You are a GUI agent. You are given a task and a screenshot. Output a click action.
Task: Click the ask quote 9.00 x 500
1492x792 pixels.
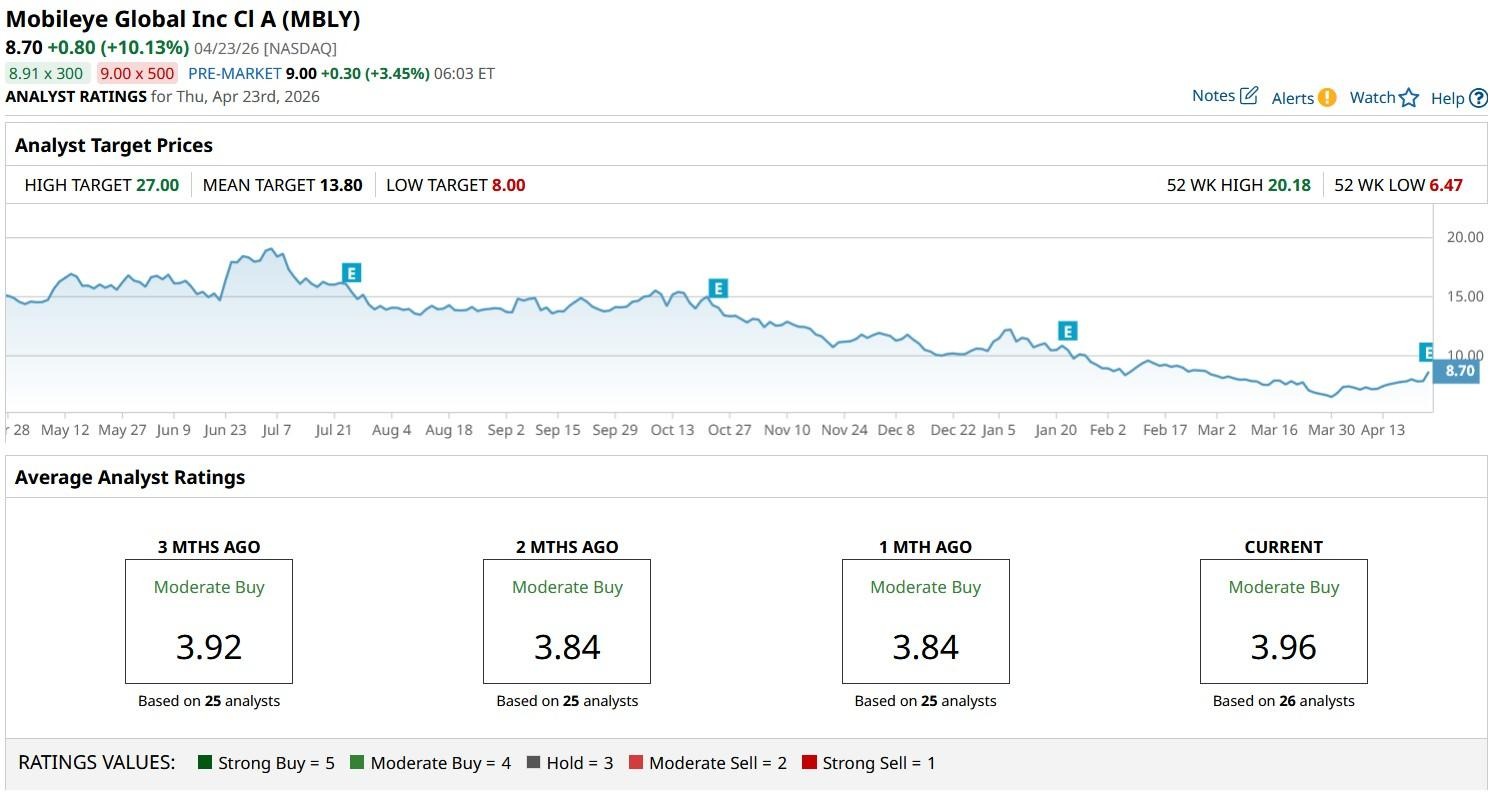point(137,73)
